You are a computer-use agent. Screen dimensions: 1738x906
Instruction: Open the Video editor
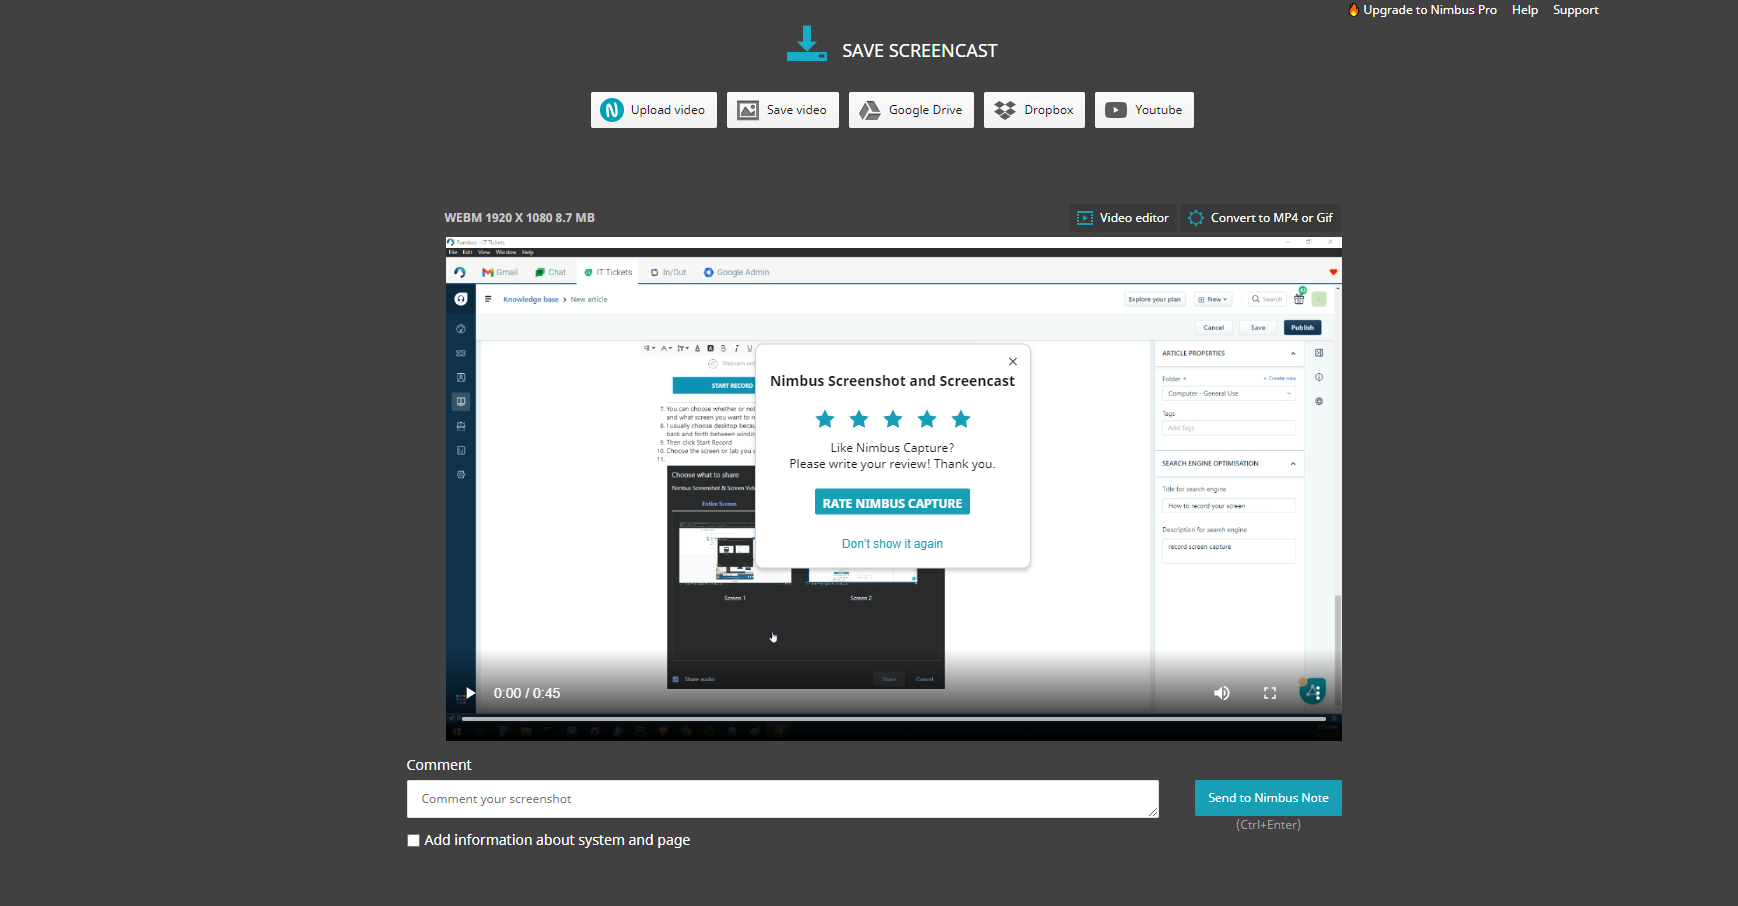click(1122, 218)
